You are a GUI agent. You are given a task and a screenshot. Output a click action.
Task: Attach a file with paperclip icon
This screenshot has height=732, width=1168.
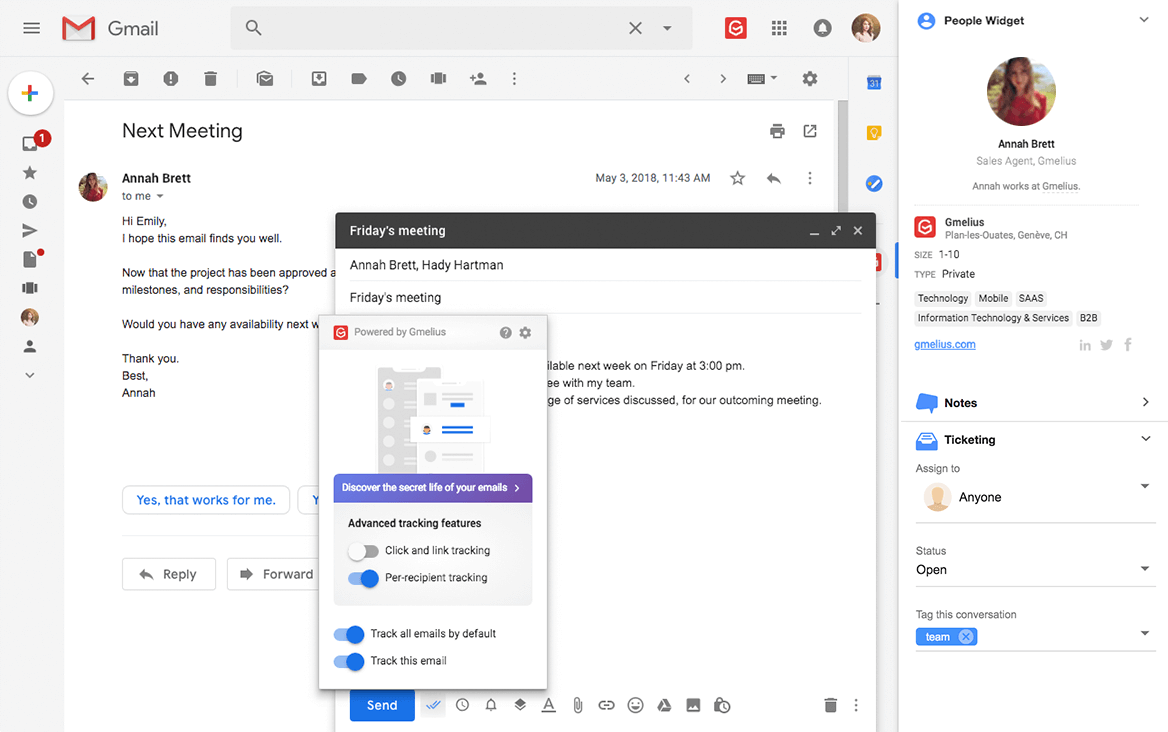[x=577, y=704]
